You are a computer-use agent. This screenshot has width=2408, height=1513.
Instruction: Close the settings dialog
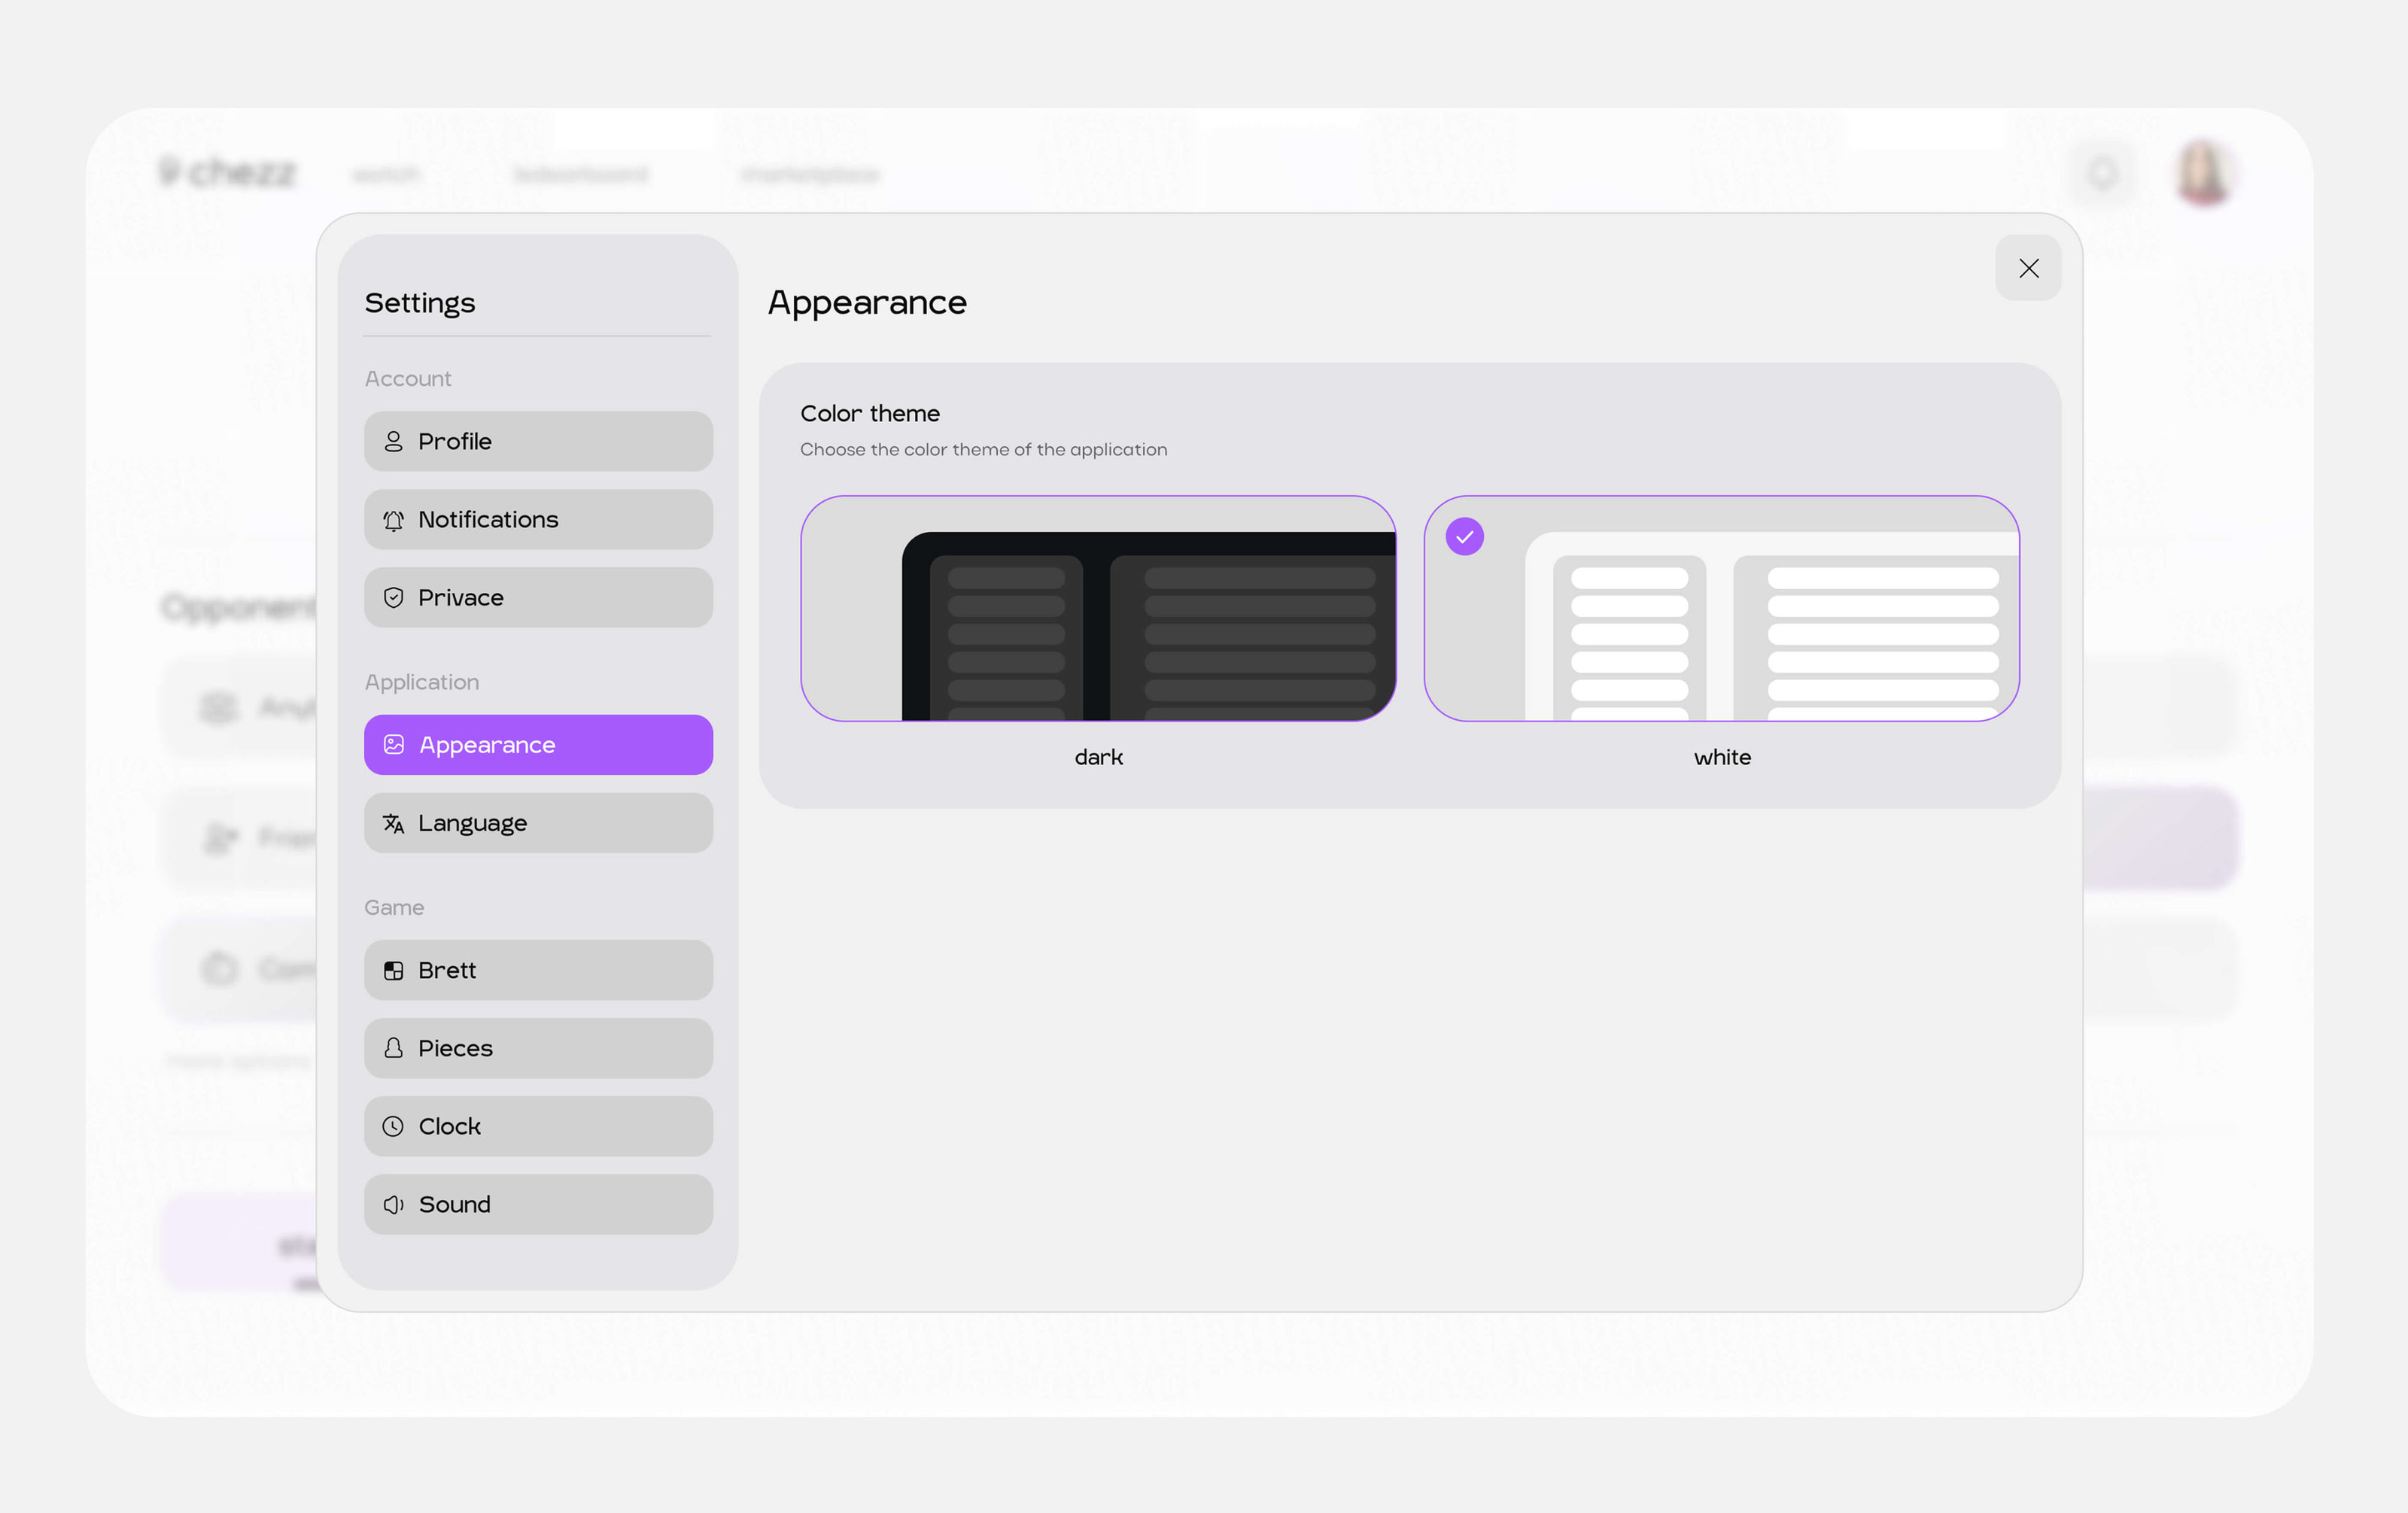tap(2027, 268)
